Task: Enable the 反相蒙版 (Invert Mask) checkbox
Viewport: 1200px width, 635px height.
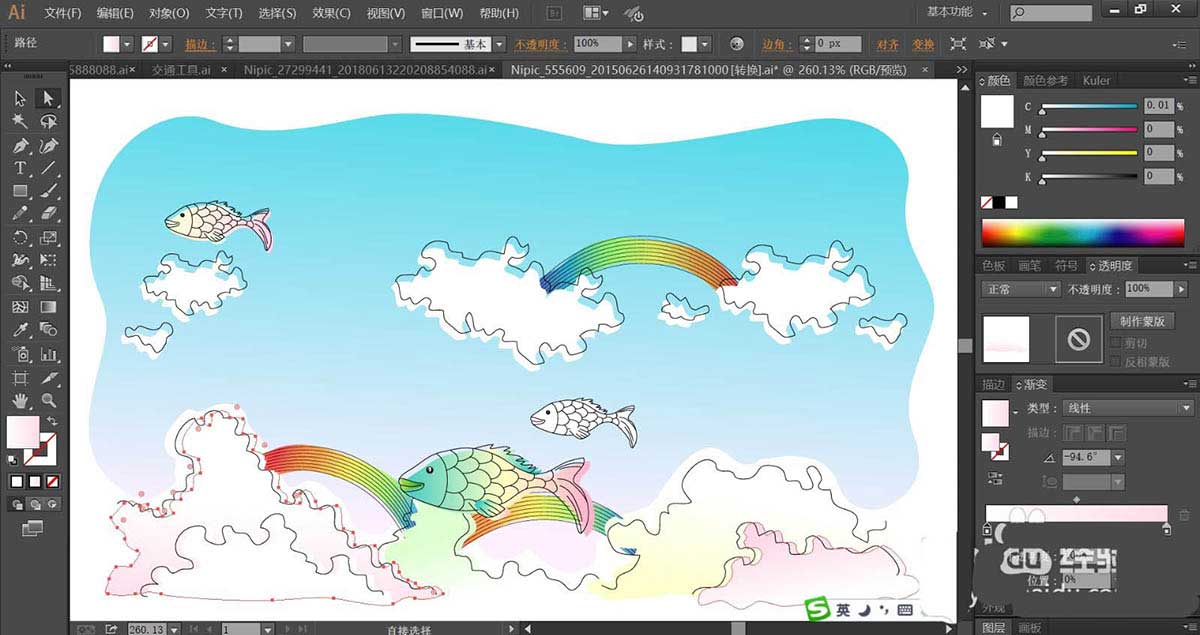Action: click(x=1116, y=360)
